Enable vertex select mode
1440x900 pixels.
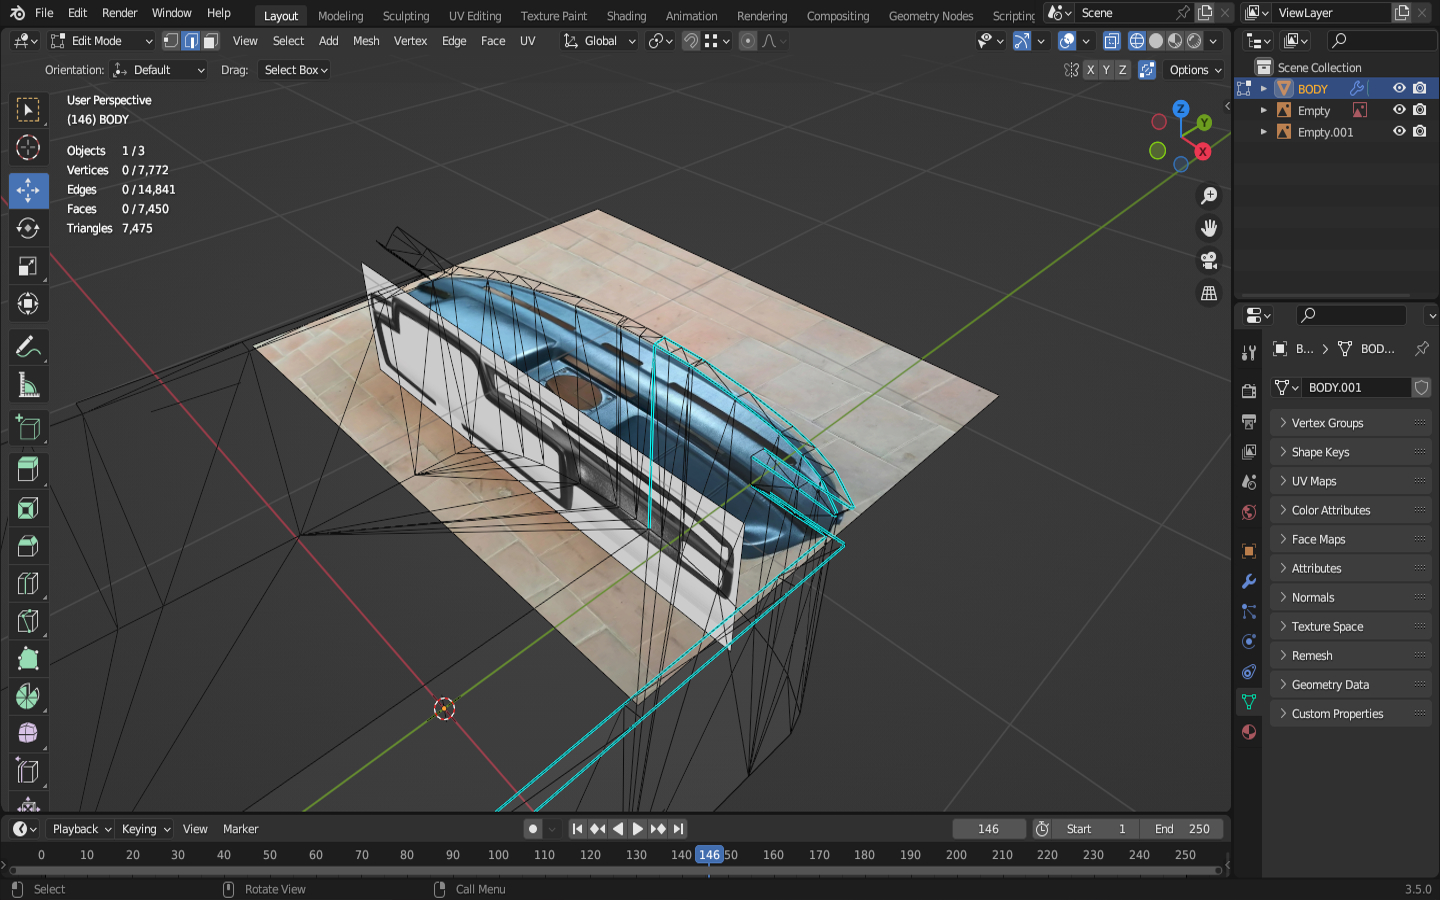point(171,41)
